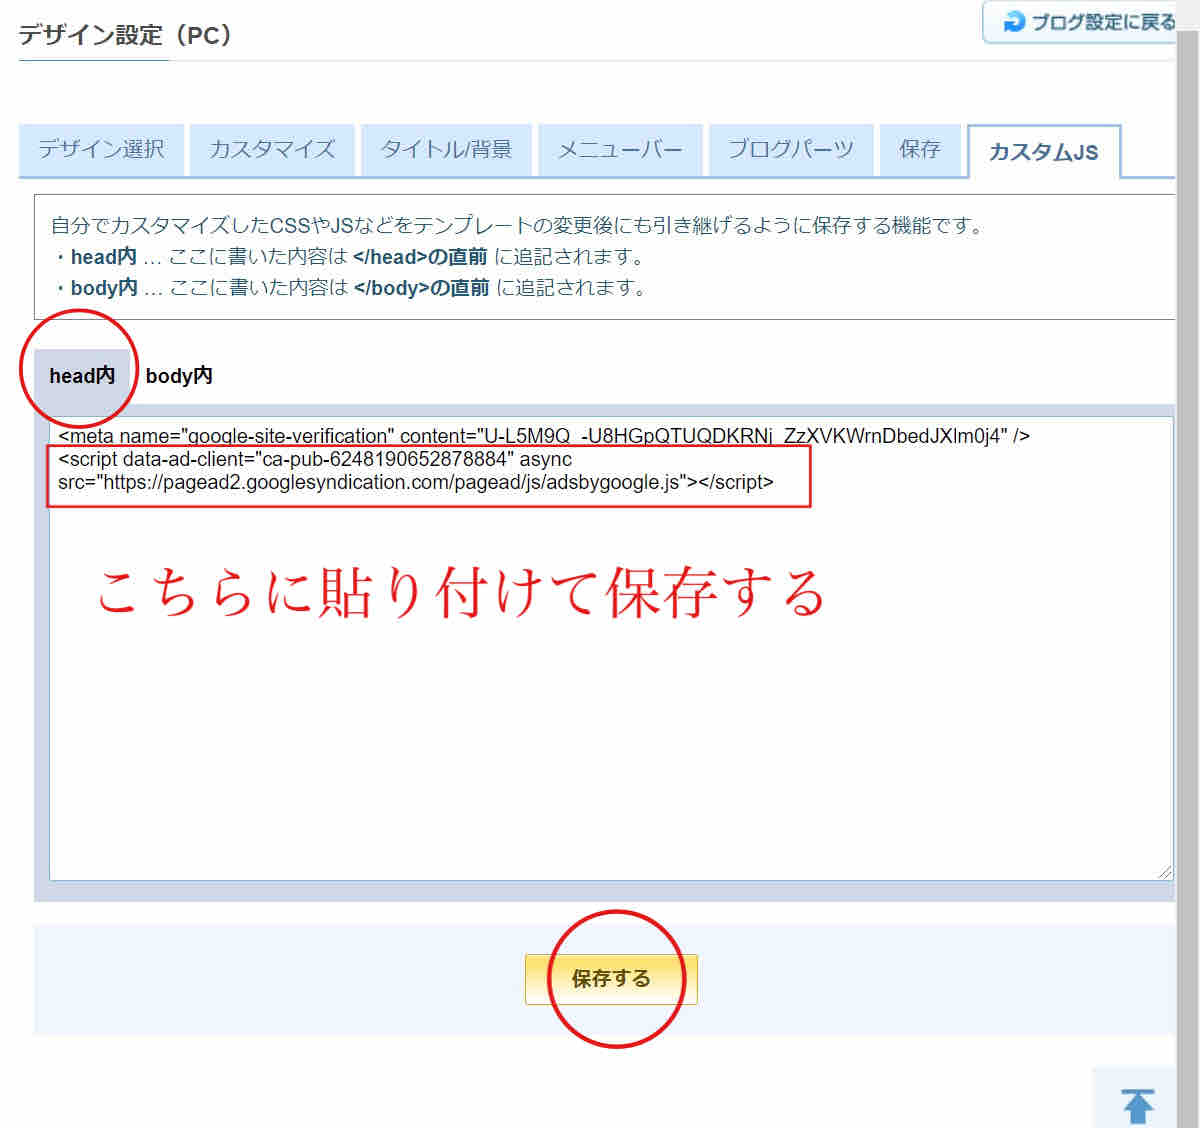Screen dimensions: 1200x1128
Task: Click the data-ad-client script line
Action: [315, 459]
